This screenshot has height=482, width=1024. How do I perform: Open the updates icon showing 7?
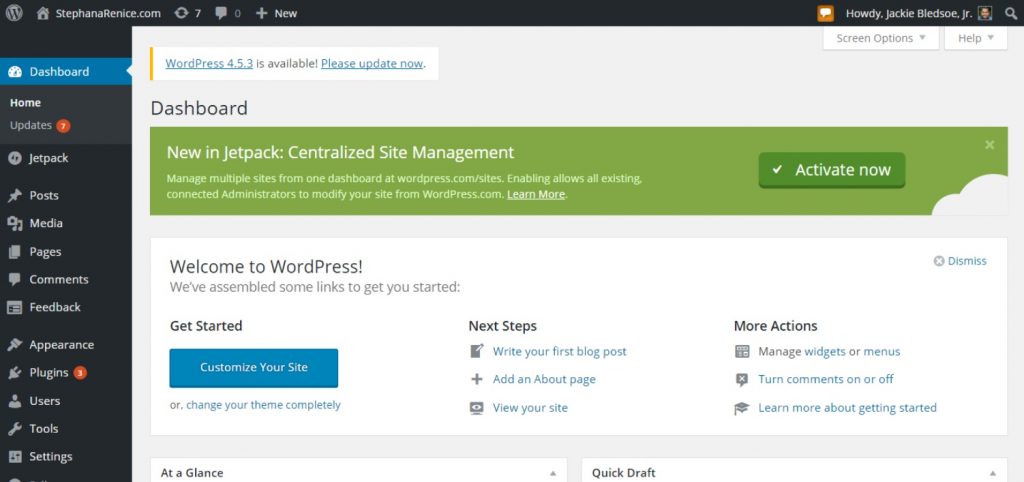[x=180, y=13]
